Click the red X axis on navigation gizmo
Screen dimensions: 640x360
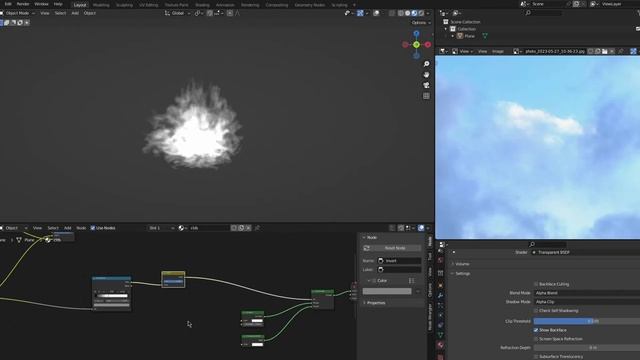(428, 44)
